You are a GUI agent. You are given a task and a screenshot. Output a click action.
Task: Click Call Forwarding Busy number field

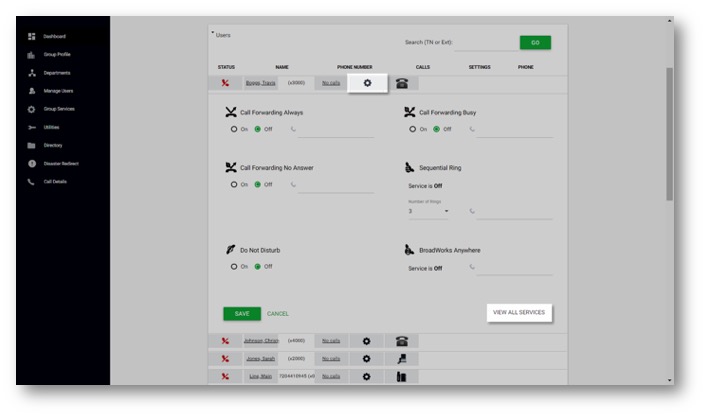[514, 130]
